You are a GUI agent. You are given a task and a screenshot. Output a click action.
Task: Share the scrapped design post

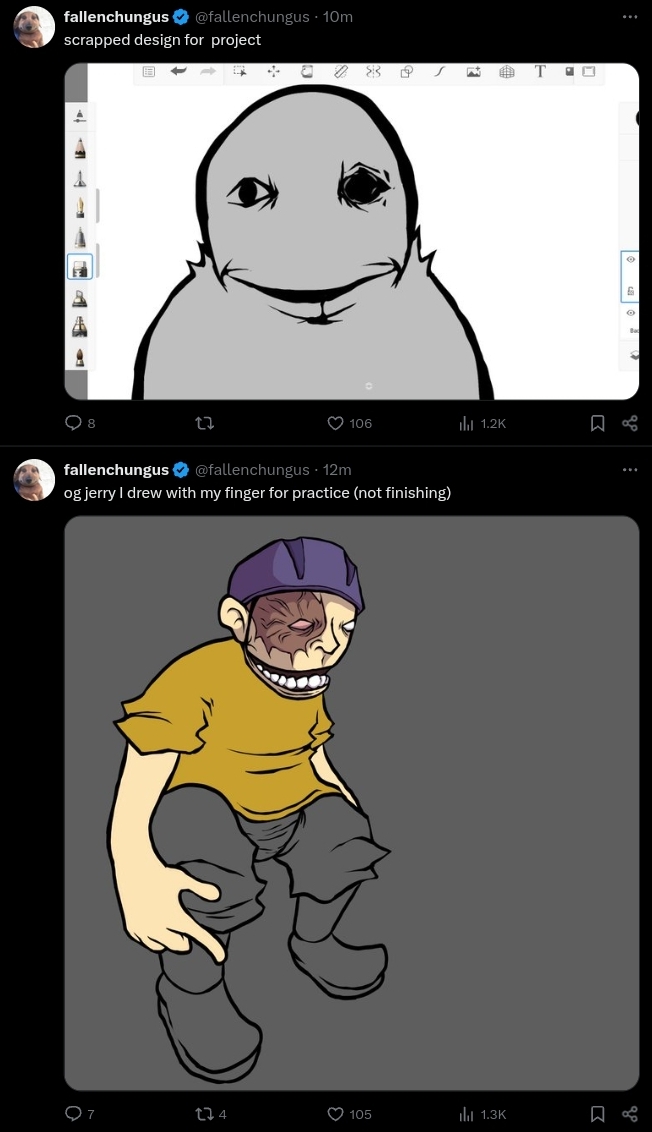tap(629, 423)
